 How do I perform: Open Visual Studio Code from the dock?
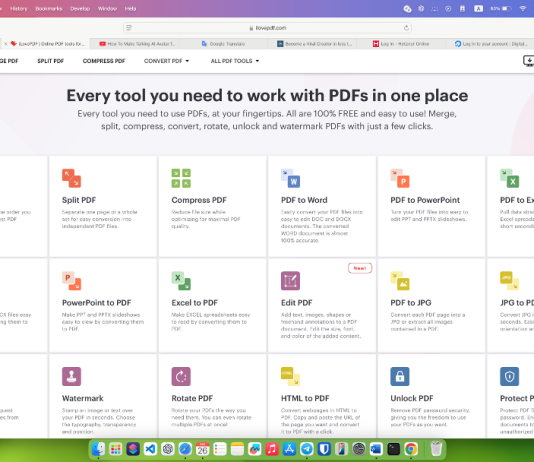[150, 449]
